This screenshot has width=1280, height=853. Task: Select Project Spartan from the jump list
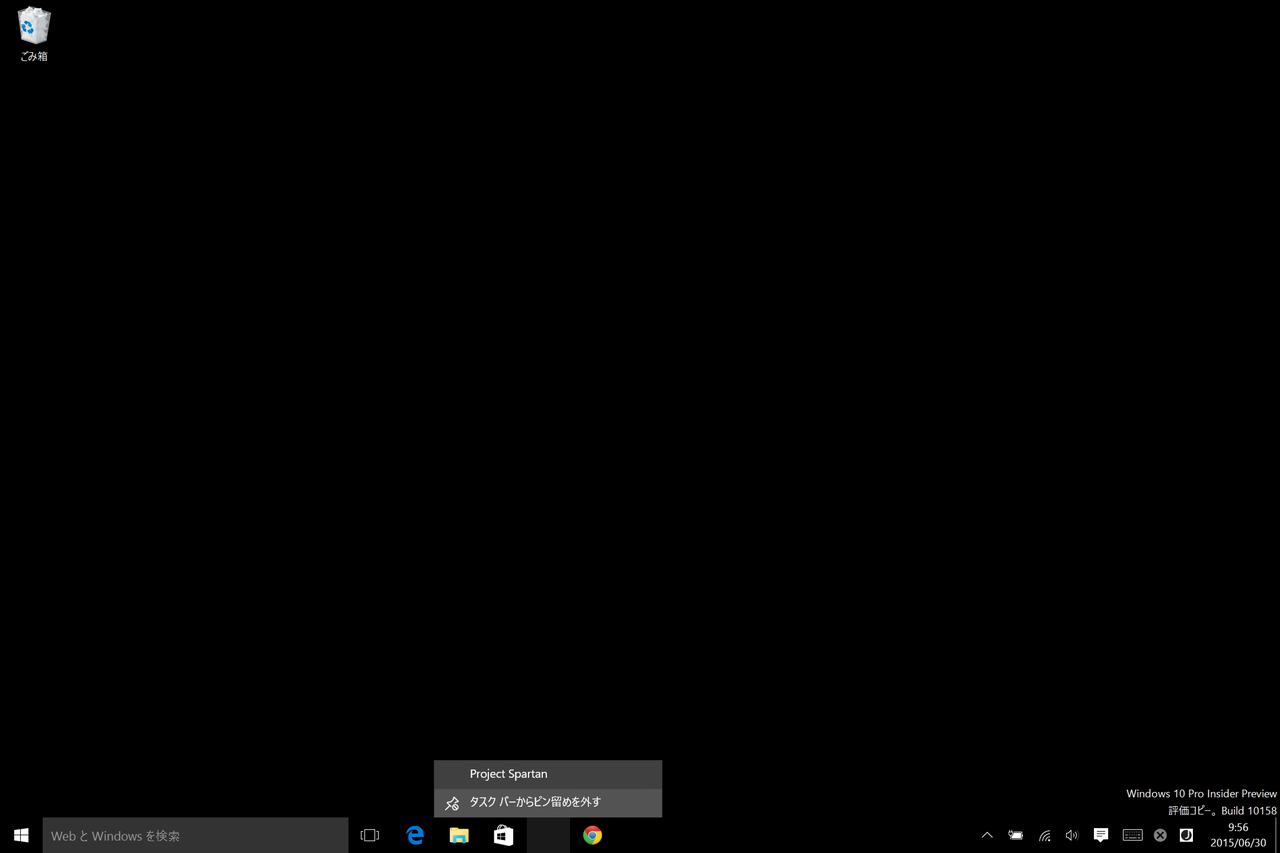(509, 773)
